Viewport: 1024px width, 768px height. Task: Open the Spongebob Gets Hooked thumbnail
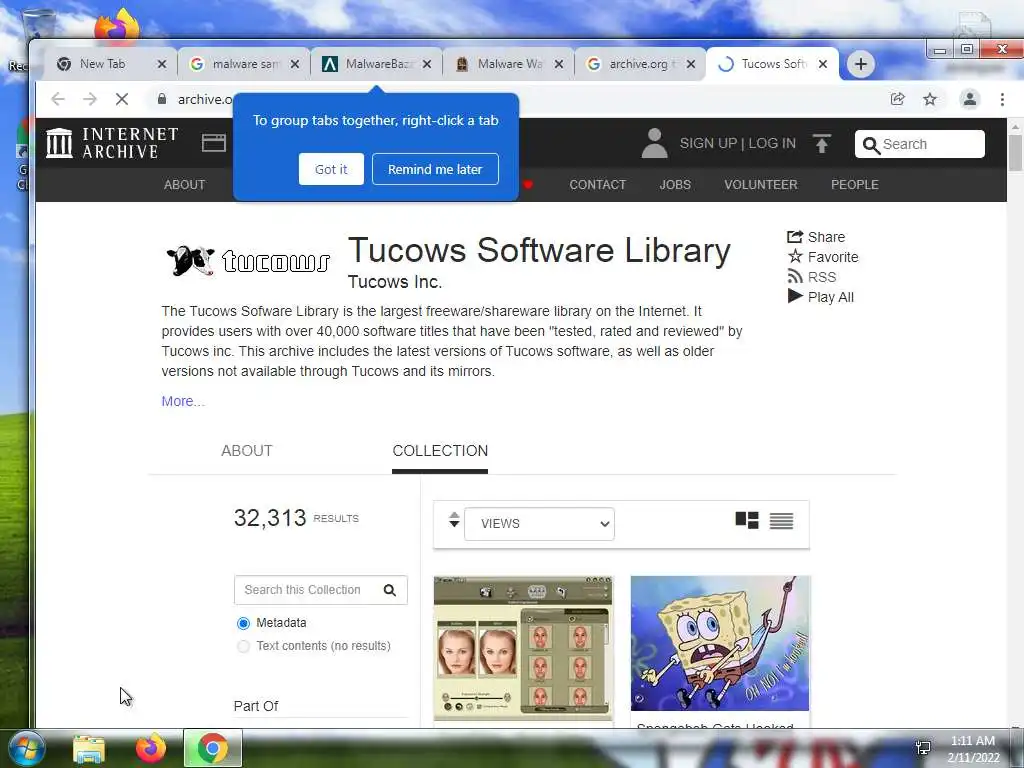pos(720,643)
